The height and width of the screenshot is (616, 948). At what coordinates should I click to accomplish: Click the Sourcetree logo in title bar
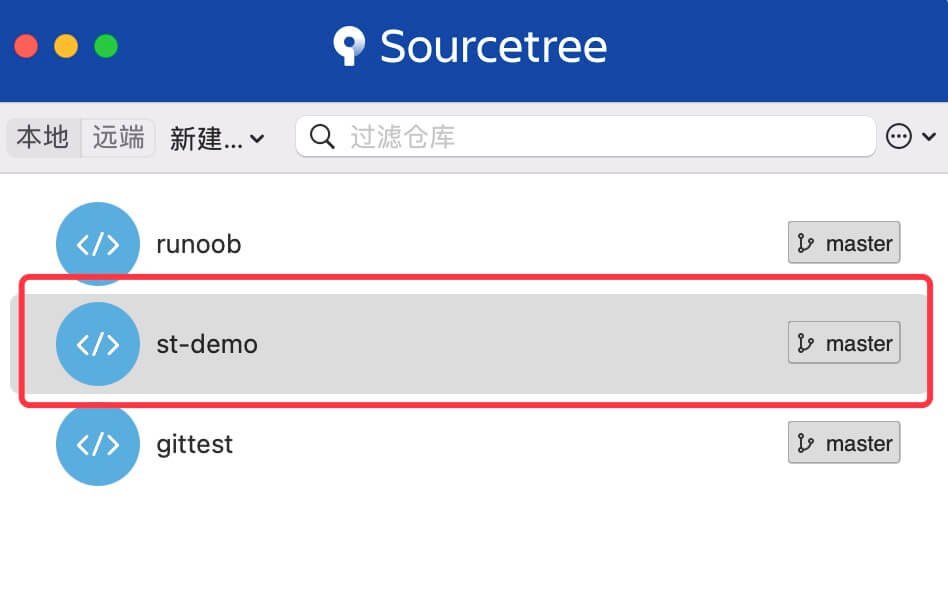[x=349, y=47]
